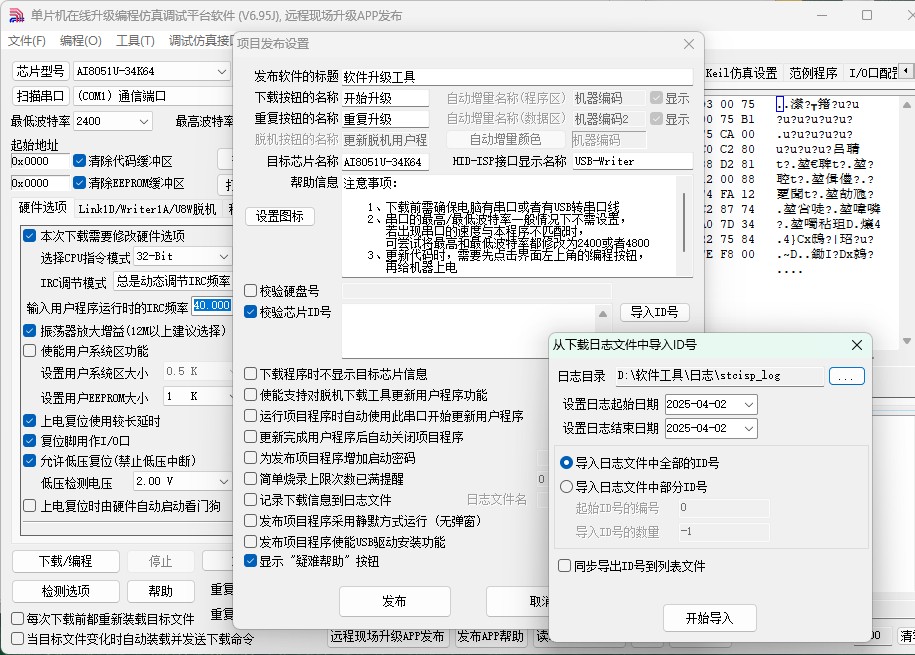Open the 文件(F) menu
The image size is (915, 655).
(27, 41)
